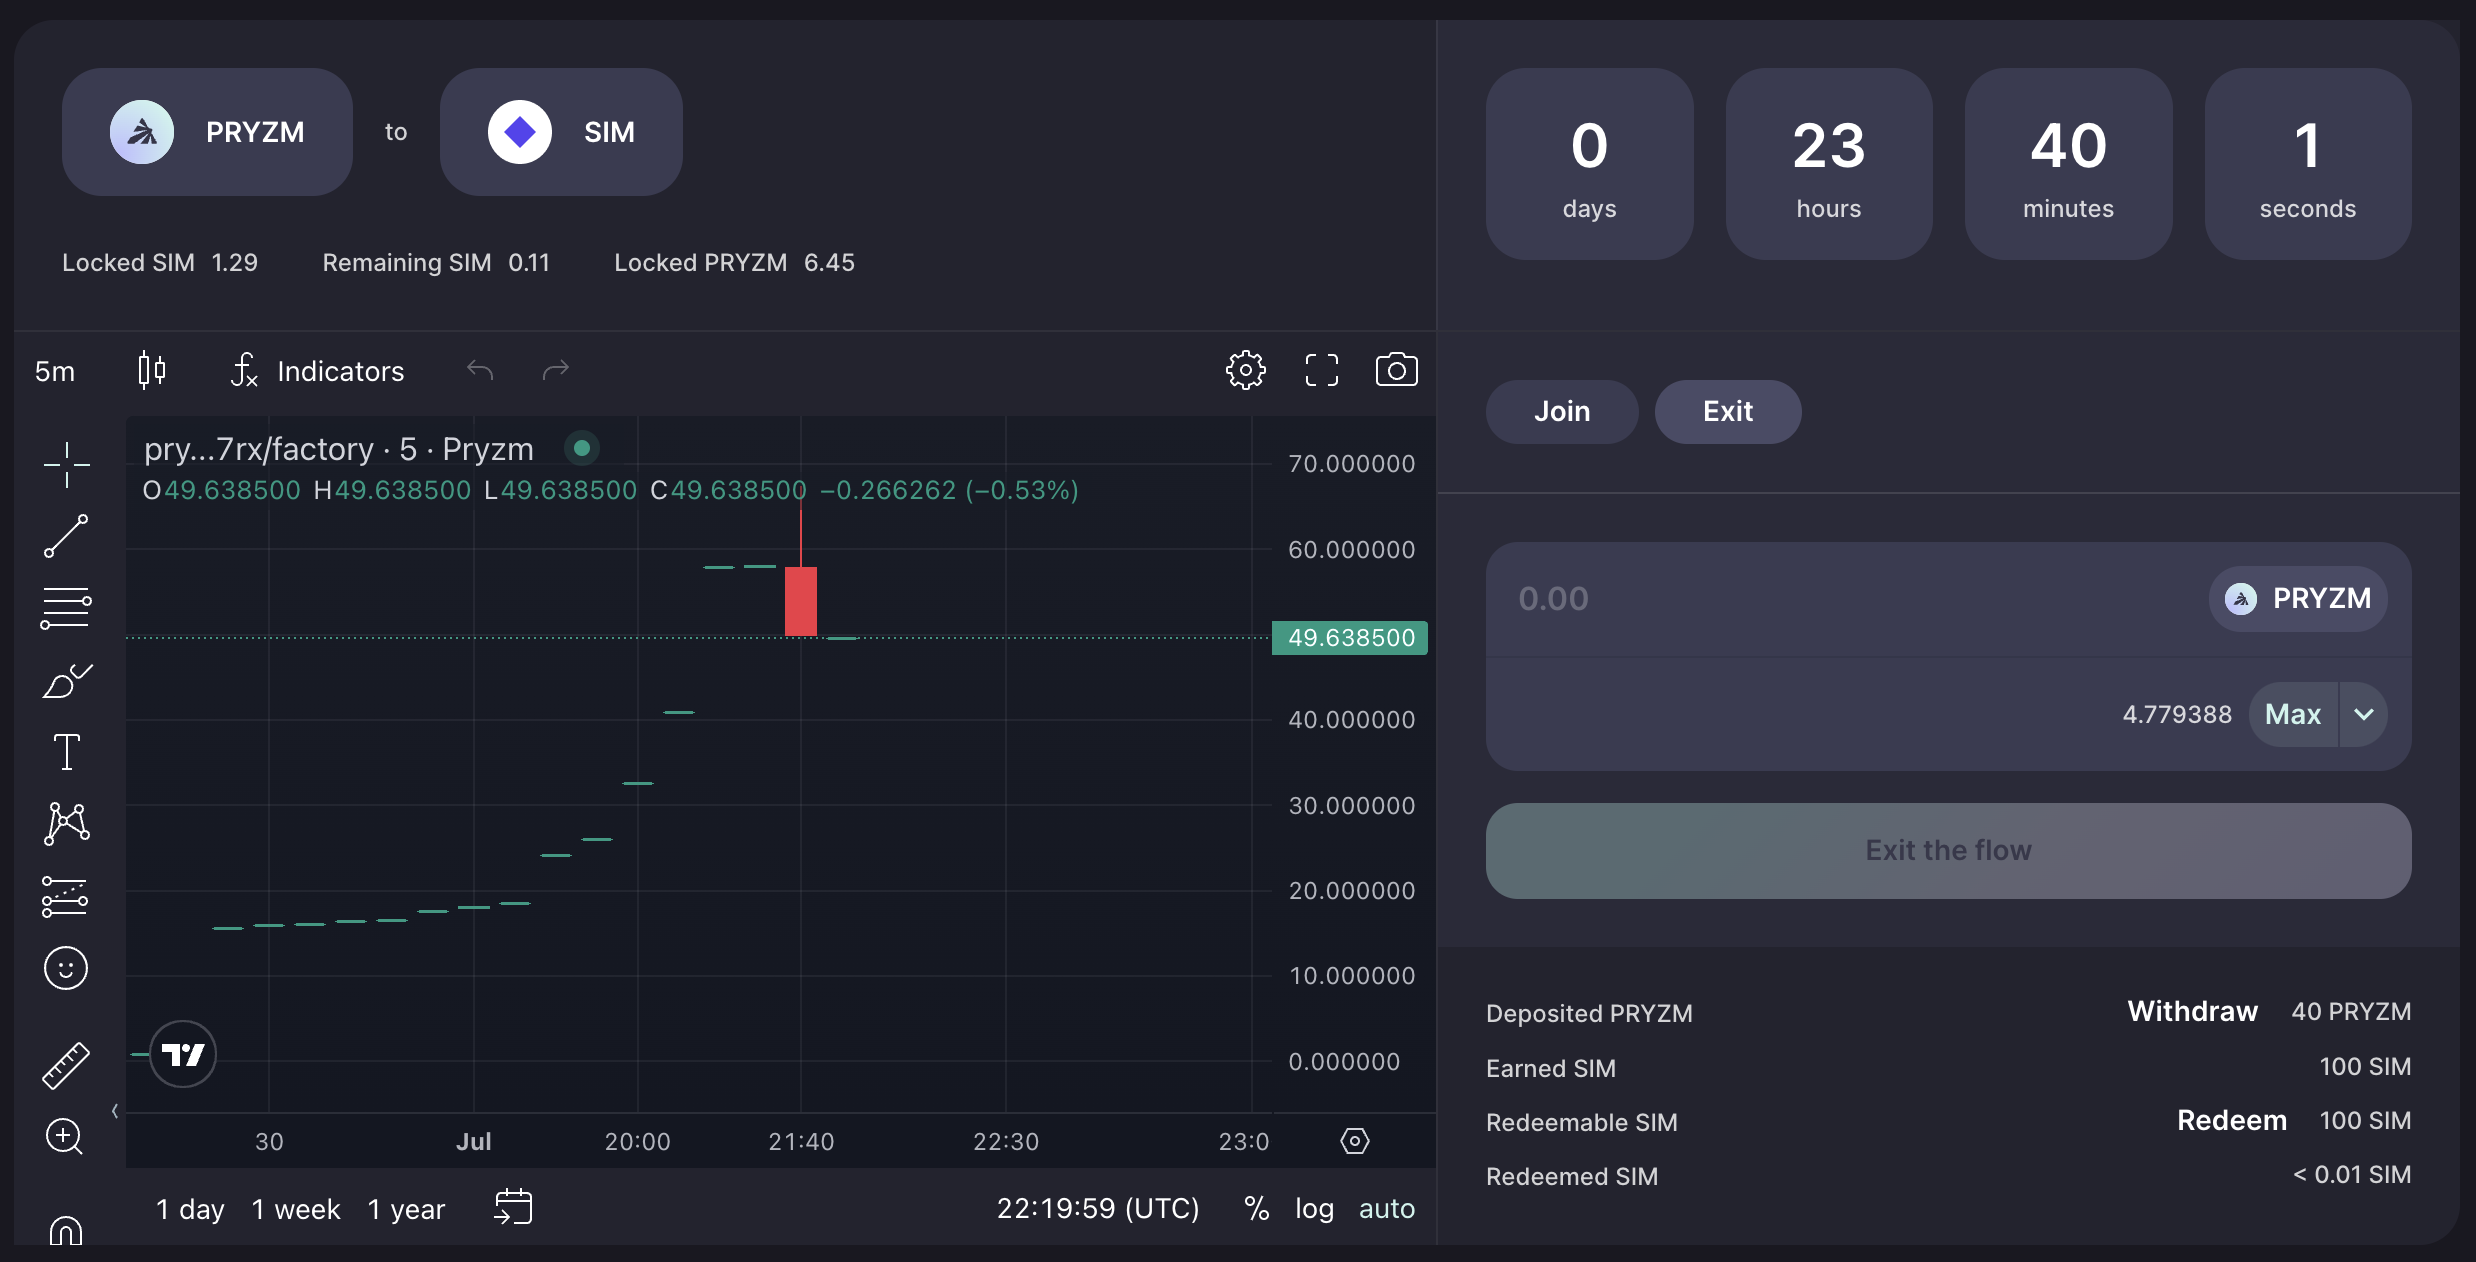Open chart settings gear
This screenshot has height=1262, width=2476.
tap(1246, 370)
